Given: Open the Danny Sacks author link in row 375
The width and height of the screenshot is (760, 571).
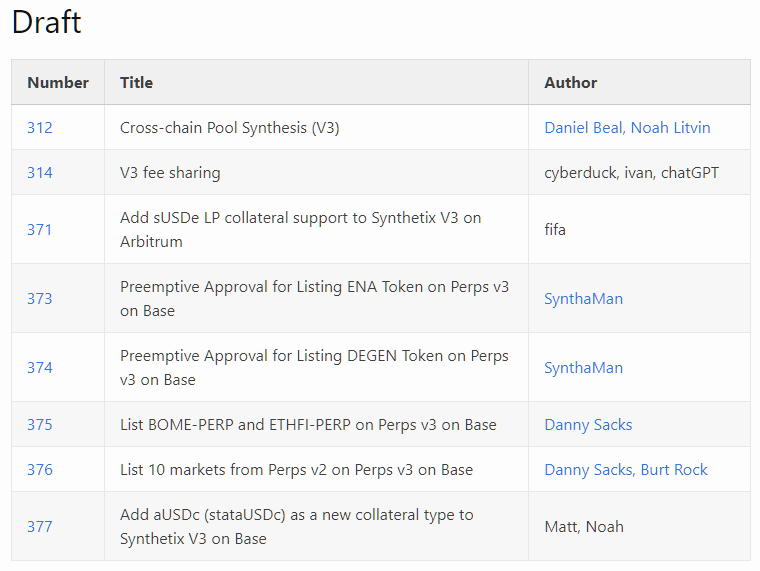Looking at the screenshot, I should pos(588,425).
